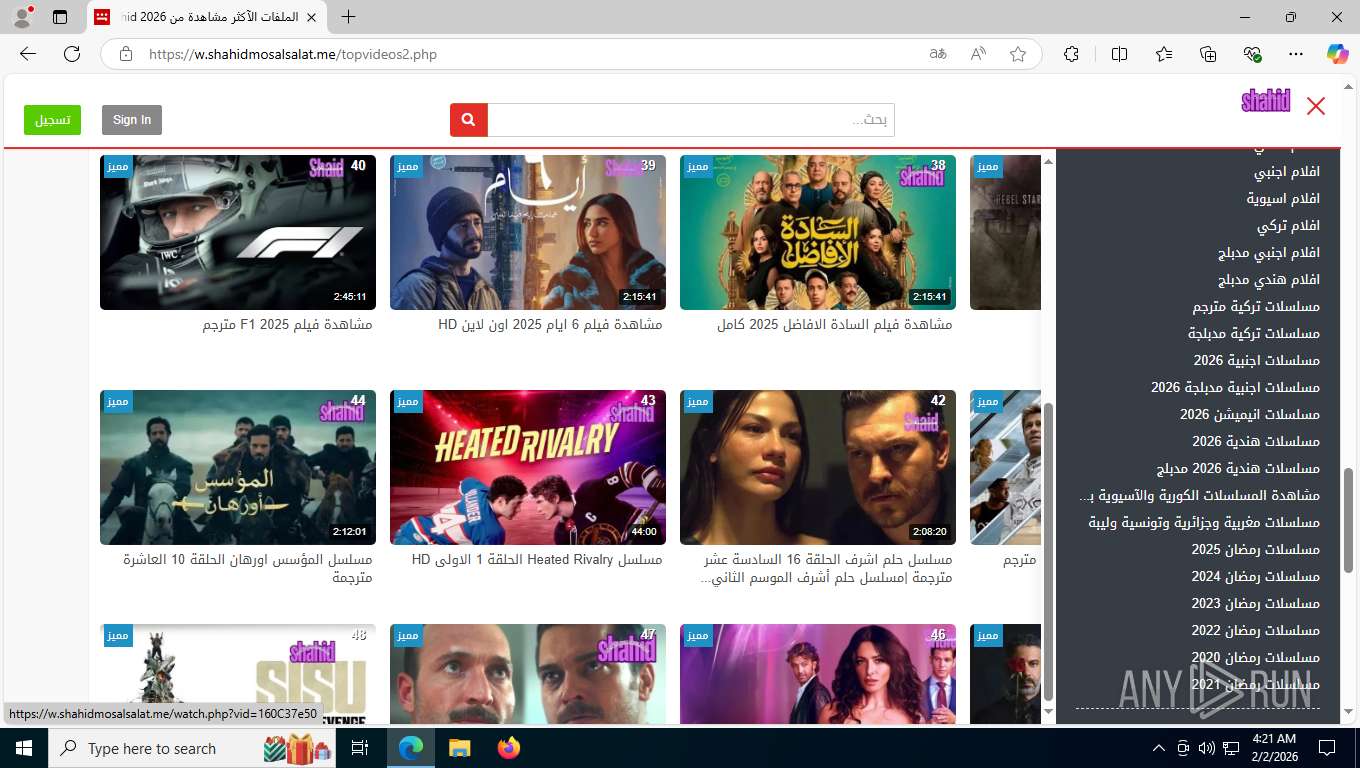Select مسلسلات تركية مترجم in sidebar
The width and height of the screenshot is (1360, 768).
tap(1256, 307)
